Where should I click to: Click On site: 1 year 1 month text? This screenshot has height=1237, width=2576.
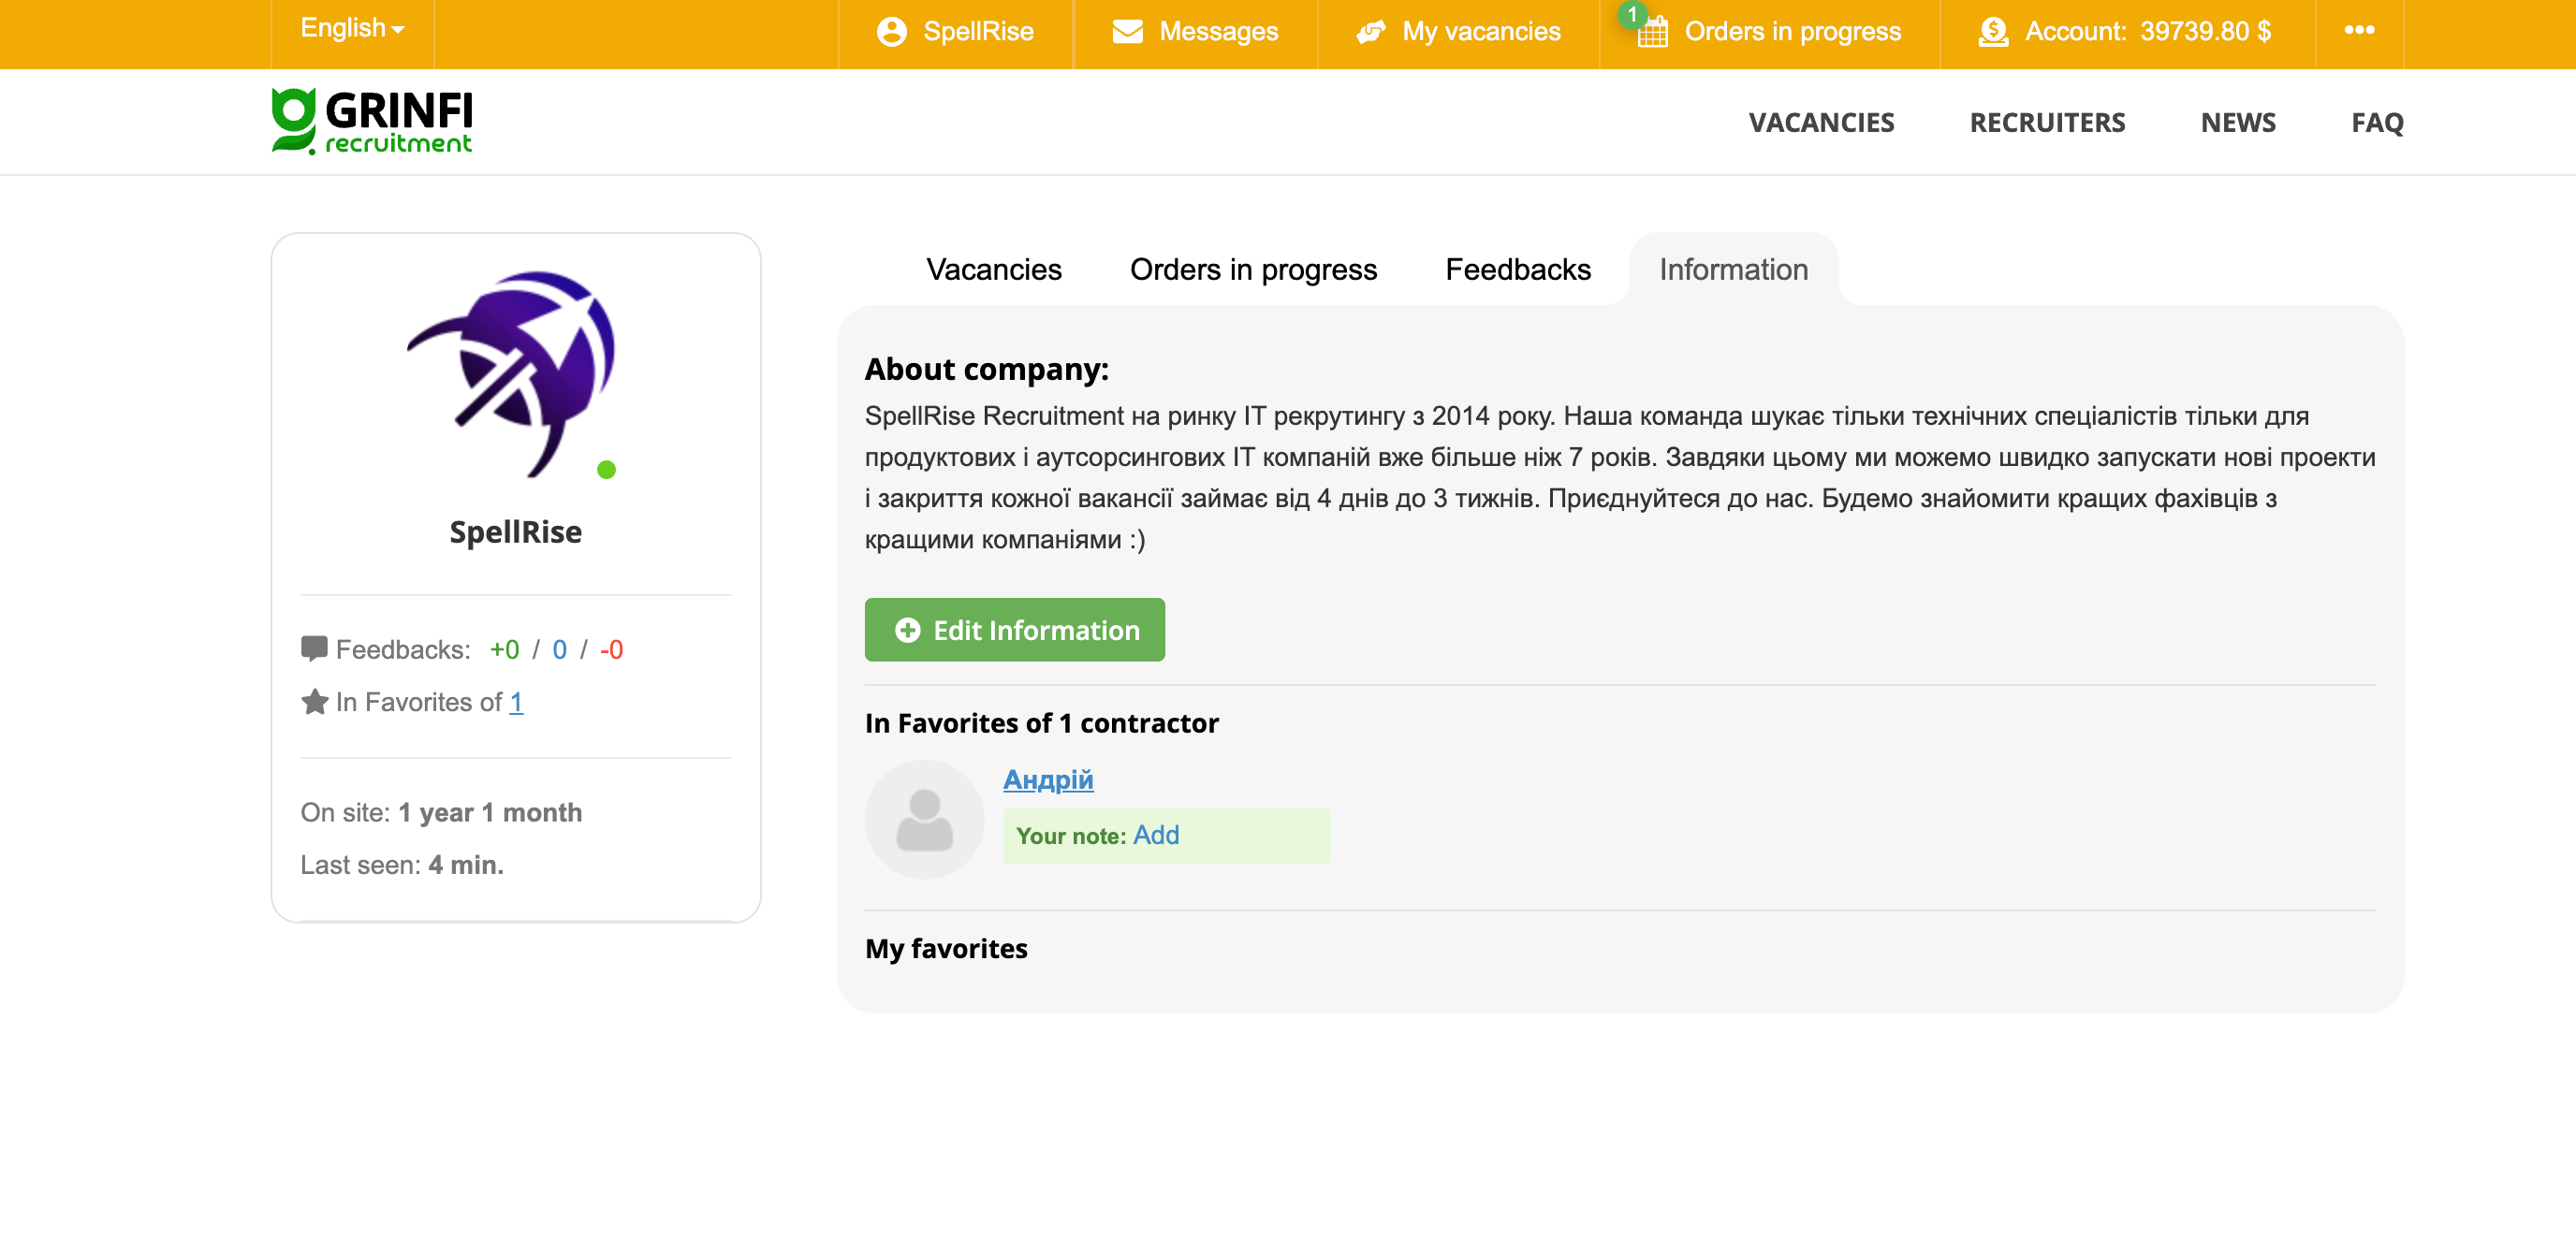click(441, 812)
